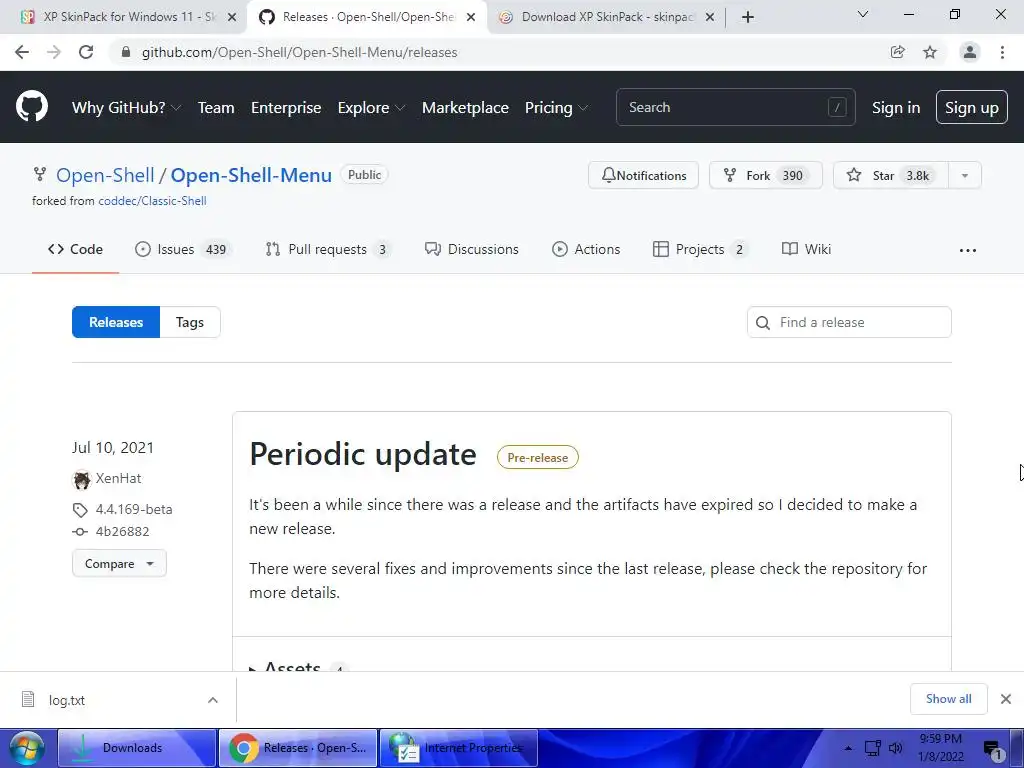Open the Marketplace link
1024x768 pixels.
(465, 108)
